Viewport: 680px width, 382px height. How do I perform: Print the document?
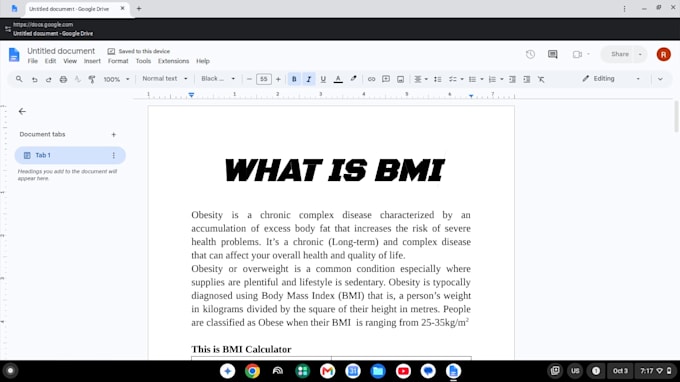[x=63, y=79]
